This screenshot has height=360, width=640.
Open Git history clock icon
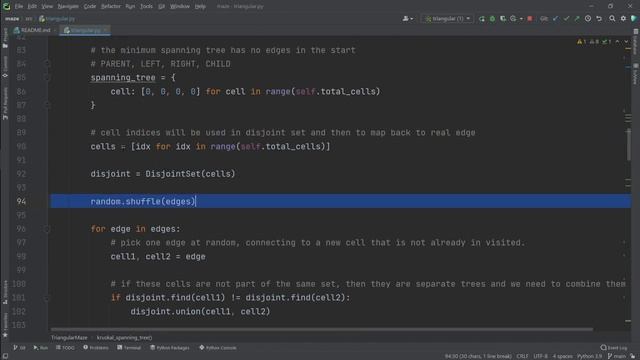pyautogui.click(x=588, y=19)
